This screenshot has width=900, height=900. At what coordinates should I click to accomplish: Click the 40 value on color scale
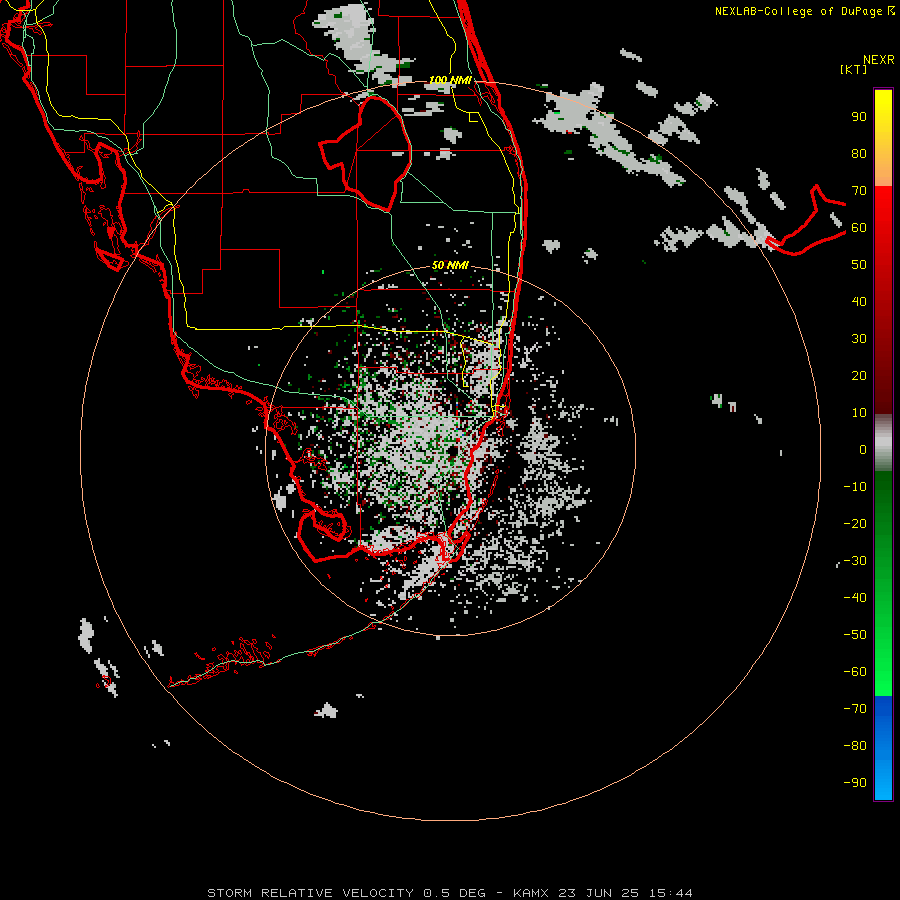point(859,301)
